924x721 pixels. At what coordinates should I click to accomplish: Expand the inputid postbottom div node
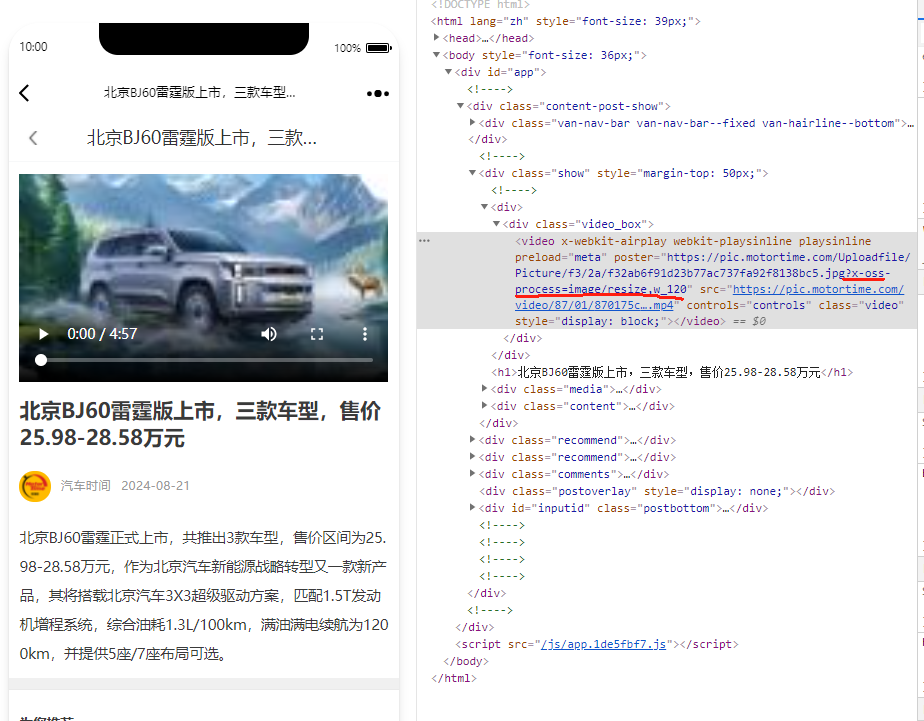click(473, 507)
